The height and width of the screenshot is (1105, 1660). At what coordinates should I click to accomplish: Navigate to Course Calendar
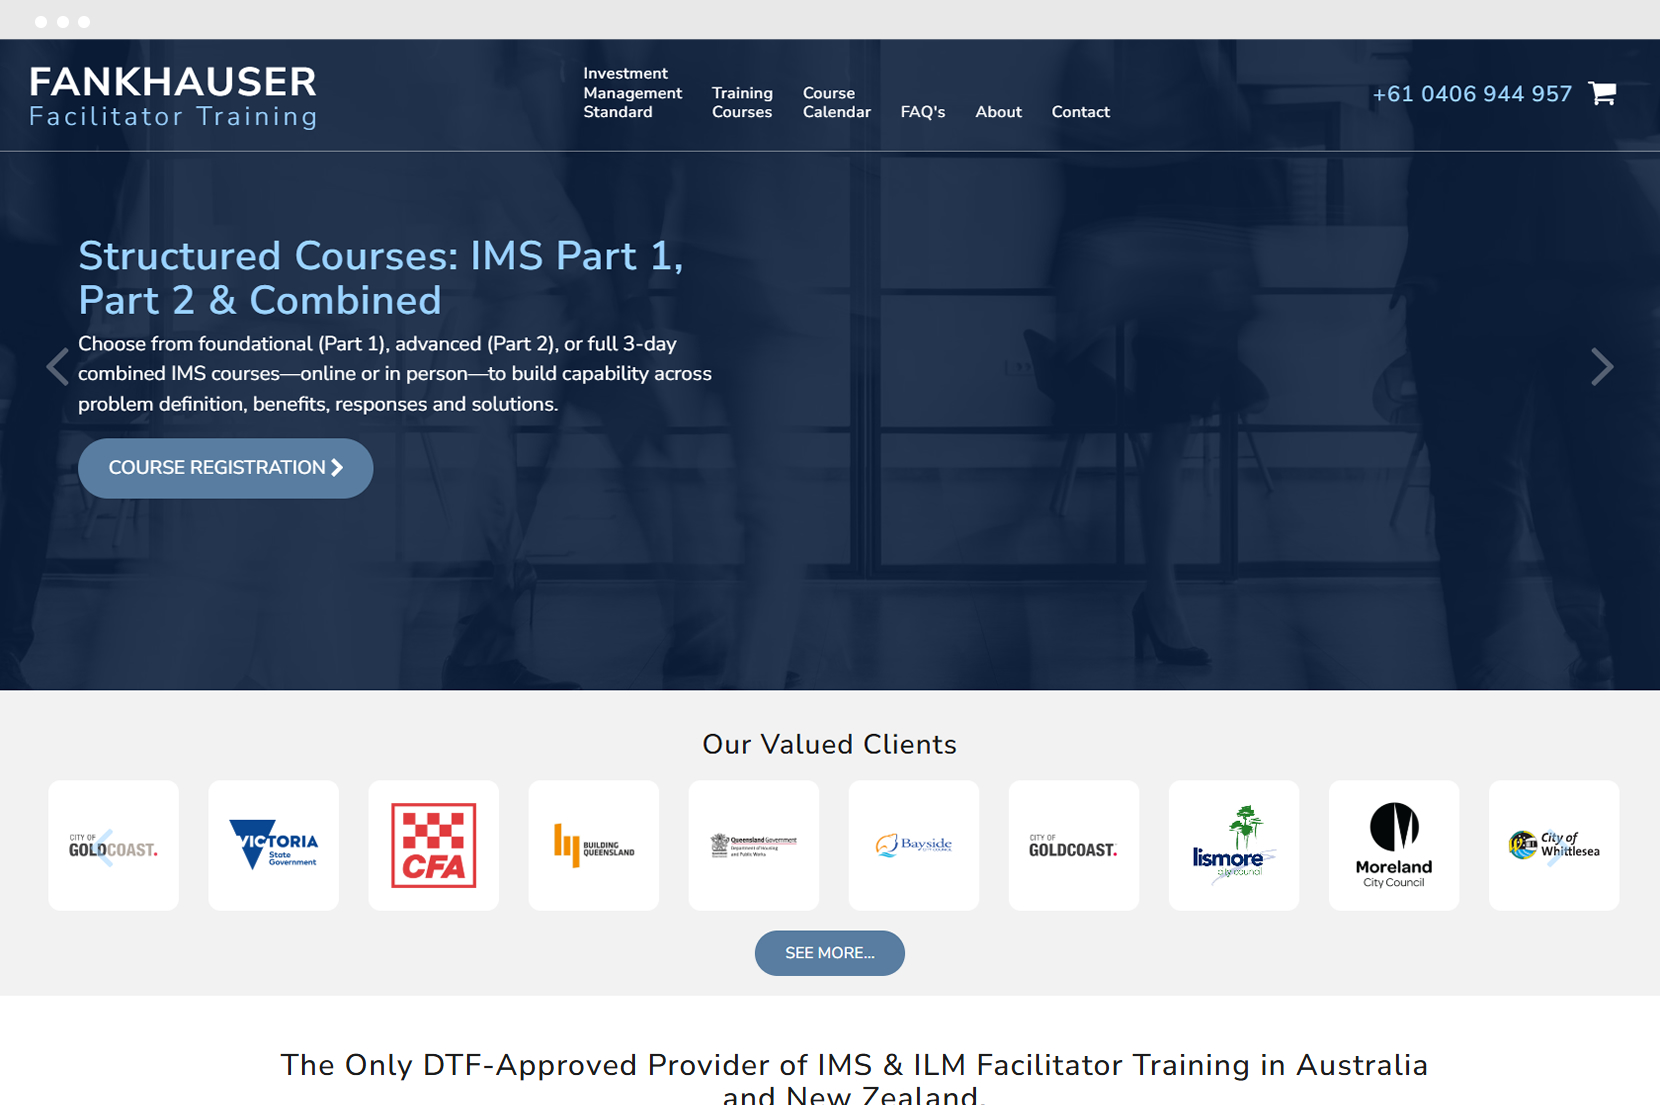836,102
